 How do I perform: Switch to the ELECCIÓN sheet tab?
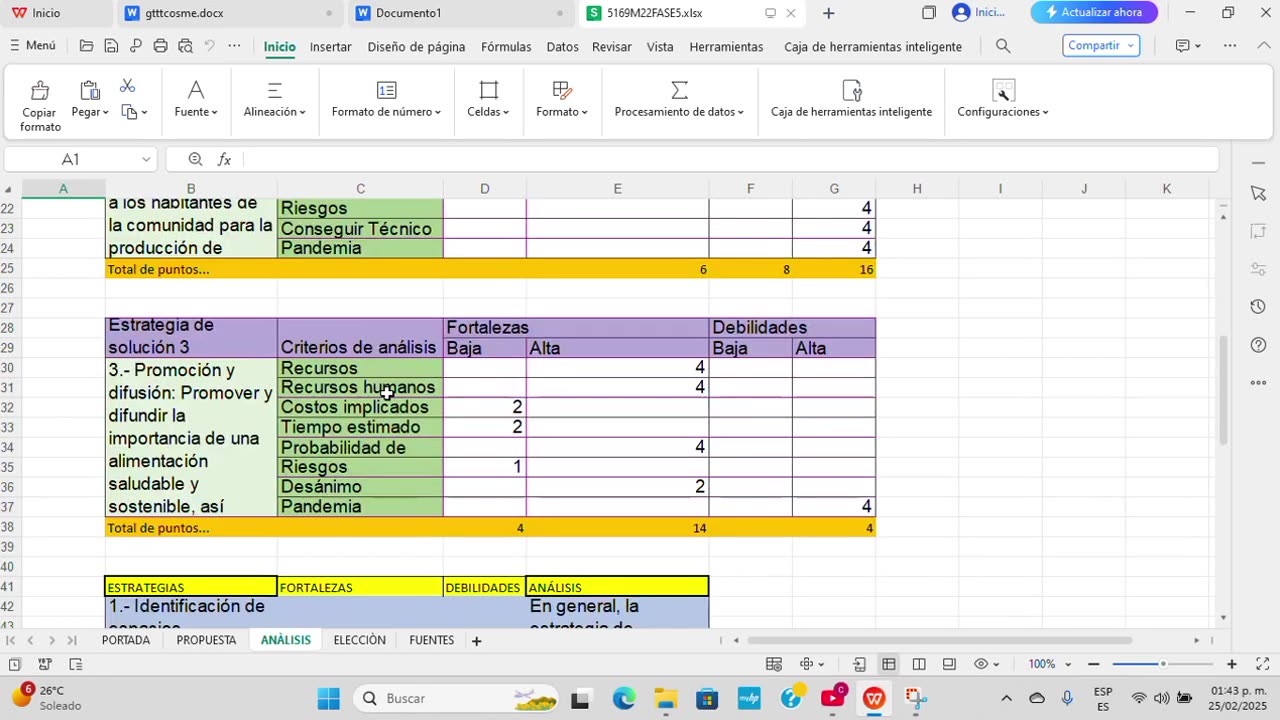pyautogui.click(x=359, y=640)
